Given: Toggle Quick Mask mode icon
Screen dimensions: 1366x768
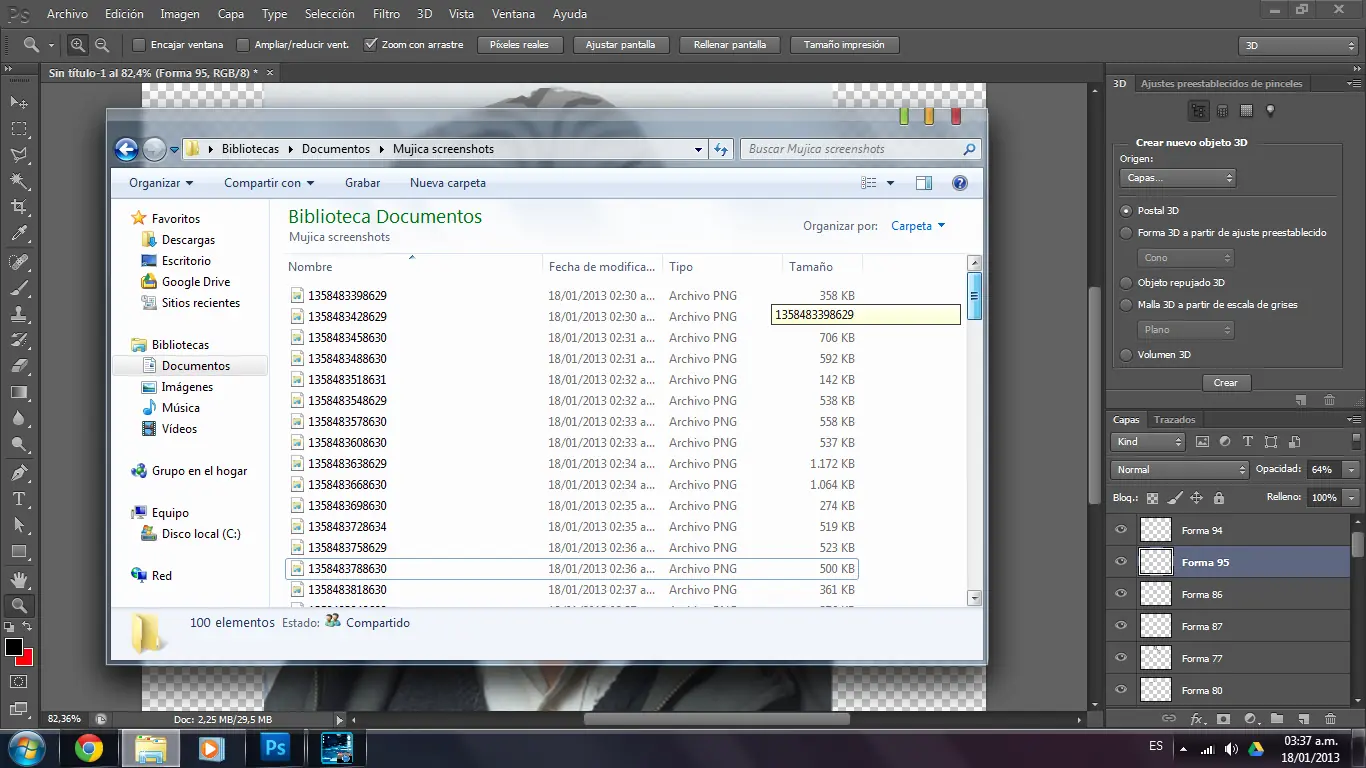Looking at the screenshot, I should pos(19,681).
